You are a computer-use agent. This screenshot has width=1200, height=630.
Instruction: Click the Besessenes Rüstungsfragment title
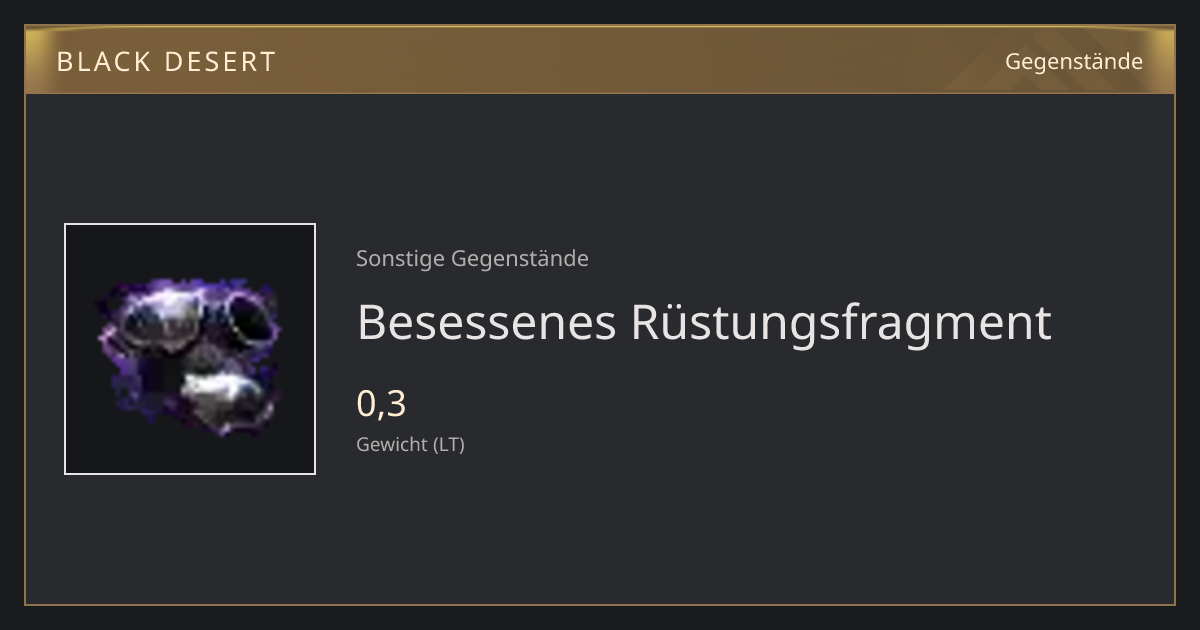[704, 322]
